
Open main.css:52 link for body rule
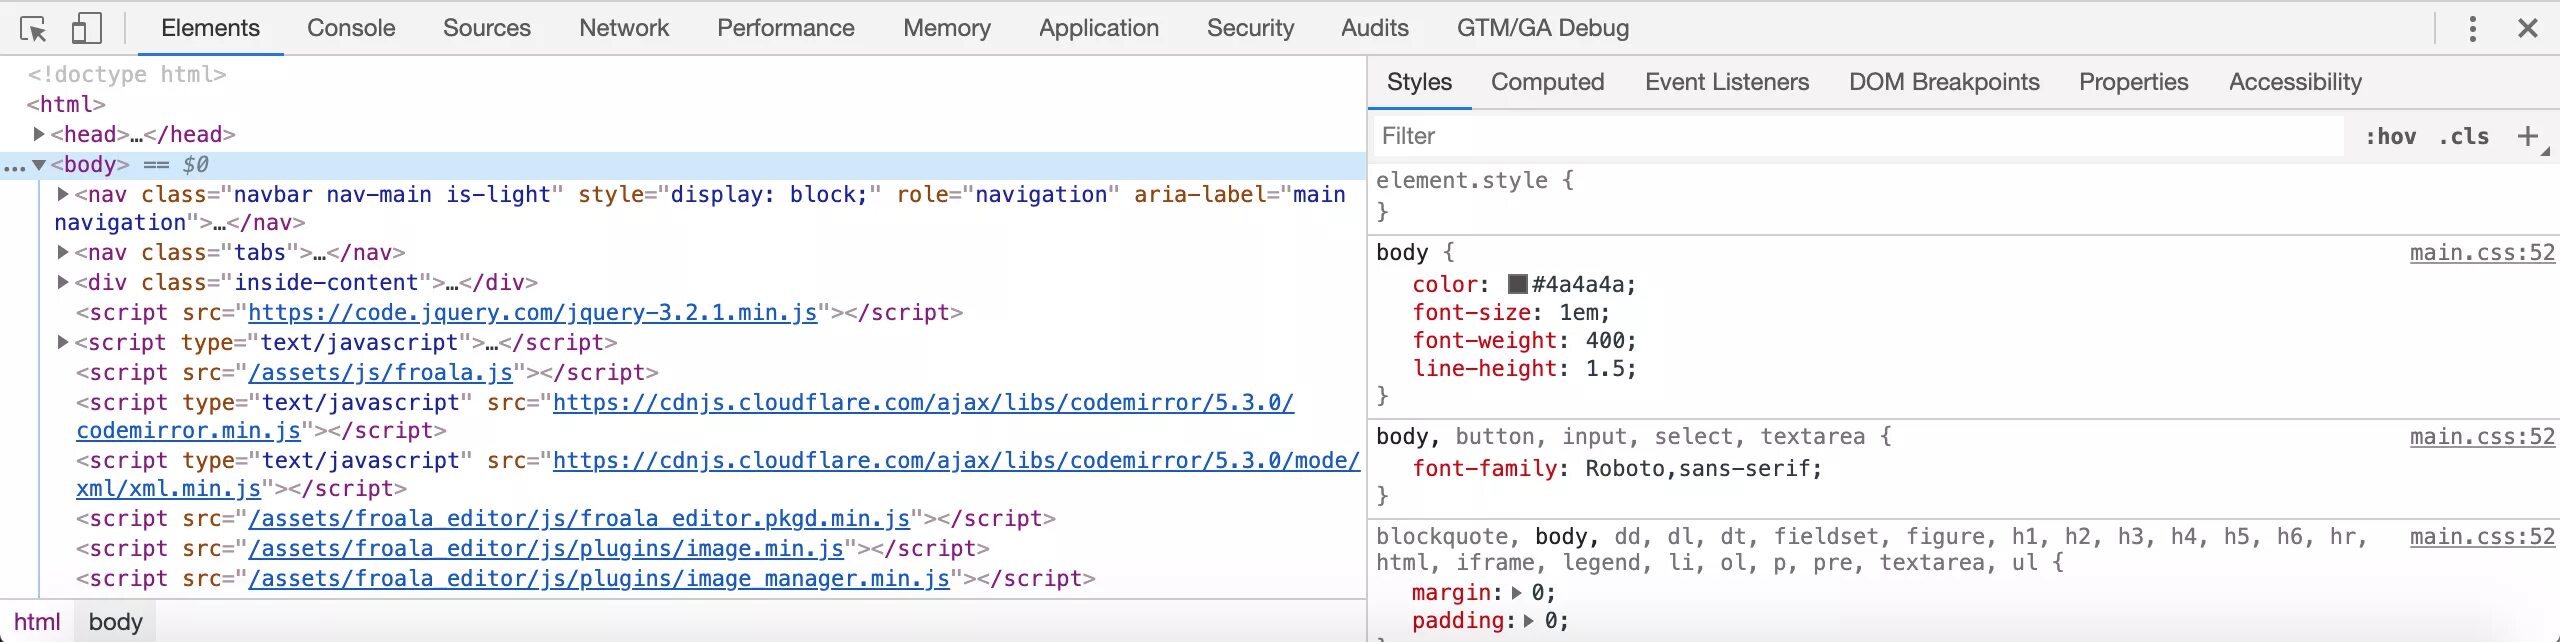pyautogui.click(x=2482, y=252)
